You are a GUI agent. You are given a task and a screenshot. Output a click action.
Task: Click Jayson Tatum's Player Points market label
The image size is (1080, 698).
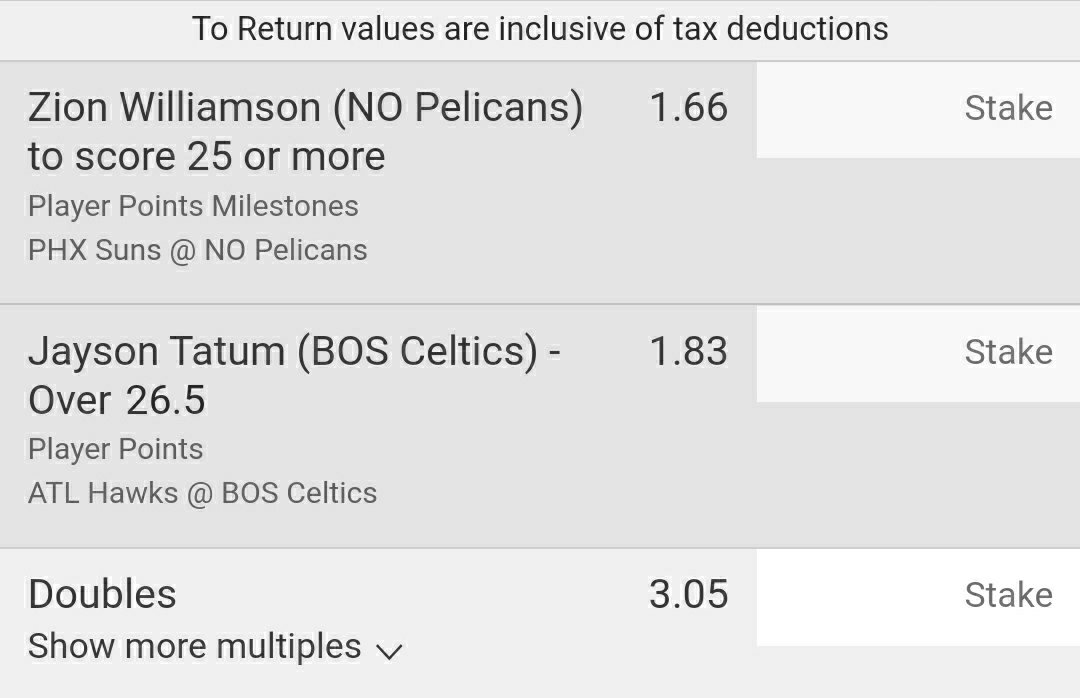tap(116, 449)
